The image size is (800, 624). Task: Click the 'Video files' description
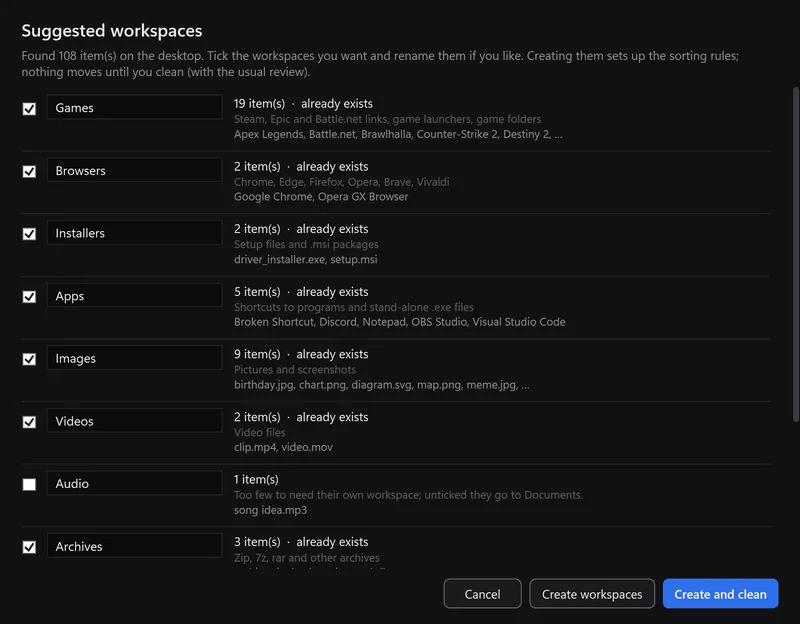pos(260,432)
